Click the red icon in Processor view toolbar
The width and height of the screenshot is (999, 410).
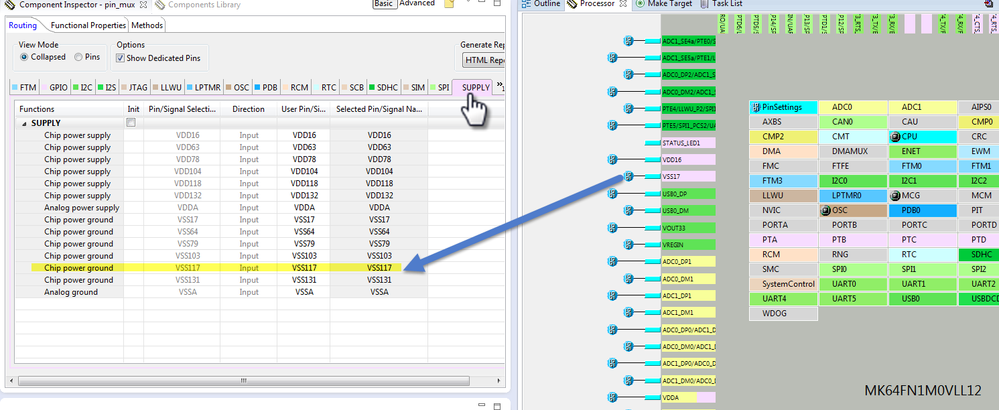point(989,4)
